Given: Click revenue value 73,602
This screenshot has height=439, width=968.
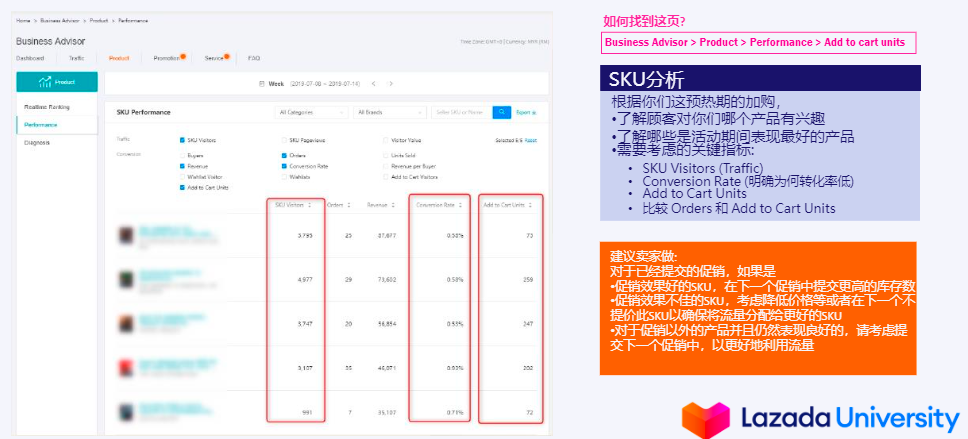Looking at the screenshot, I should [x=386, y=280].
